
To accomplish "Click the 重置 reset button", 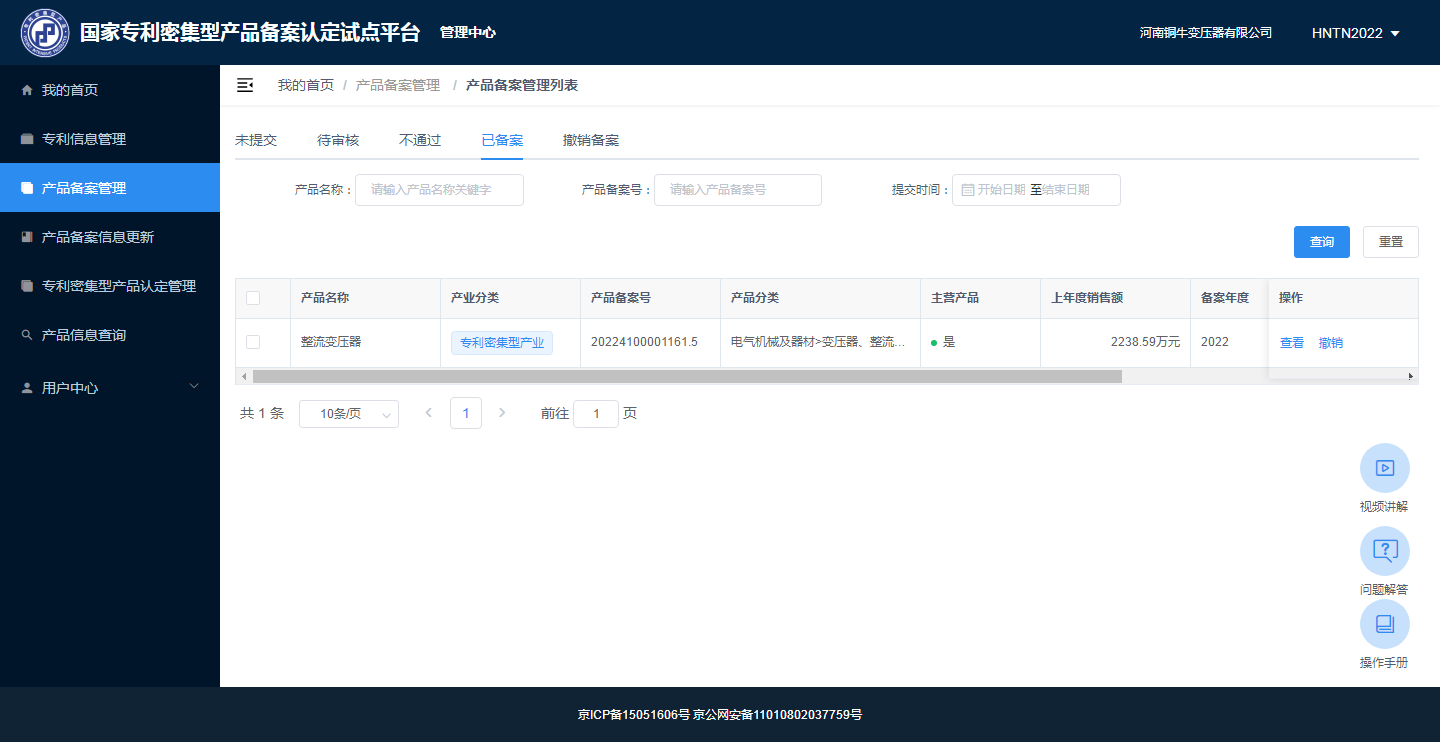I will [1391, 242].
